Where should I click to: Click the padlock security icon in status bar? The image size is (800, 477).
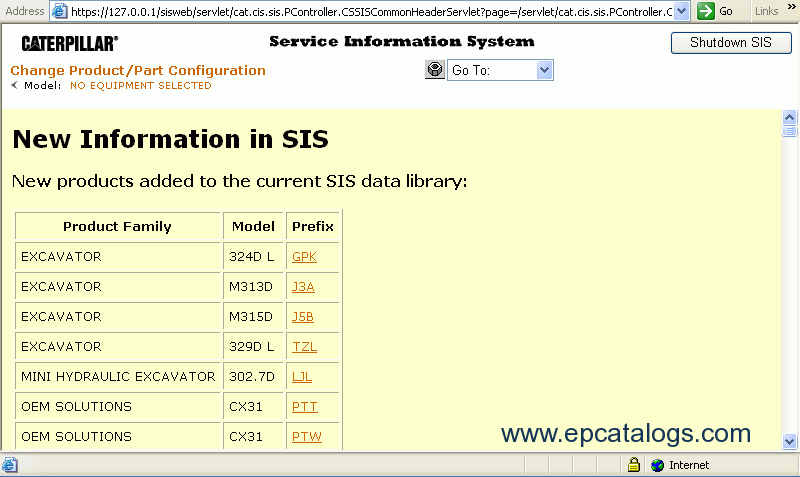pos(633,465)
